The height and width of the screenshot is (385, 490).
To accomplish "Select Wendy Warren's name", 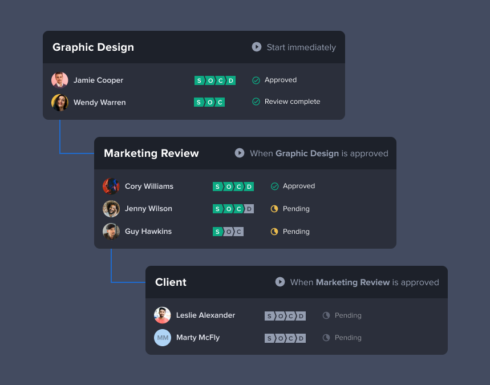I will [100, 102].
